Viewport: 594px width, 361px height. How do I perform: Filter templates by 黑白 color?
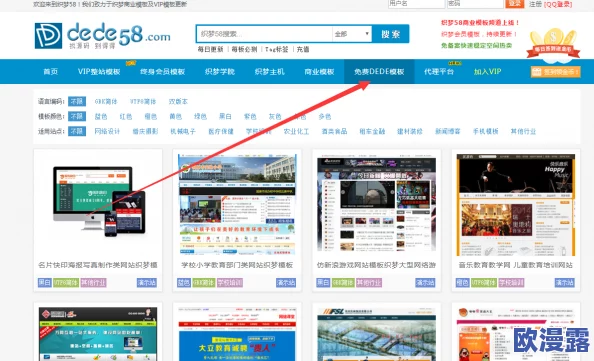coord(225,116)
